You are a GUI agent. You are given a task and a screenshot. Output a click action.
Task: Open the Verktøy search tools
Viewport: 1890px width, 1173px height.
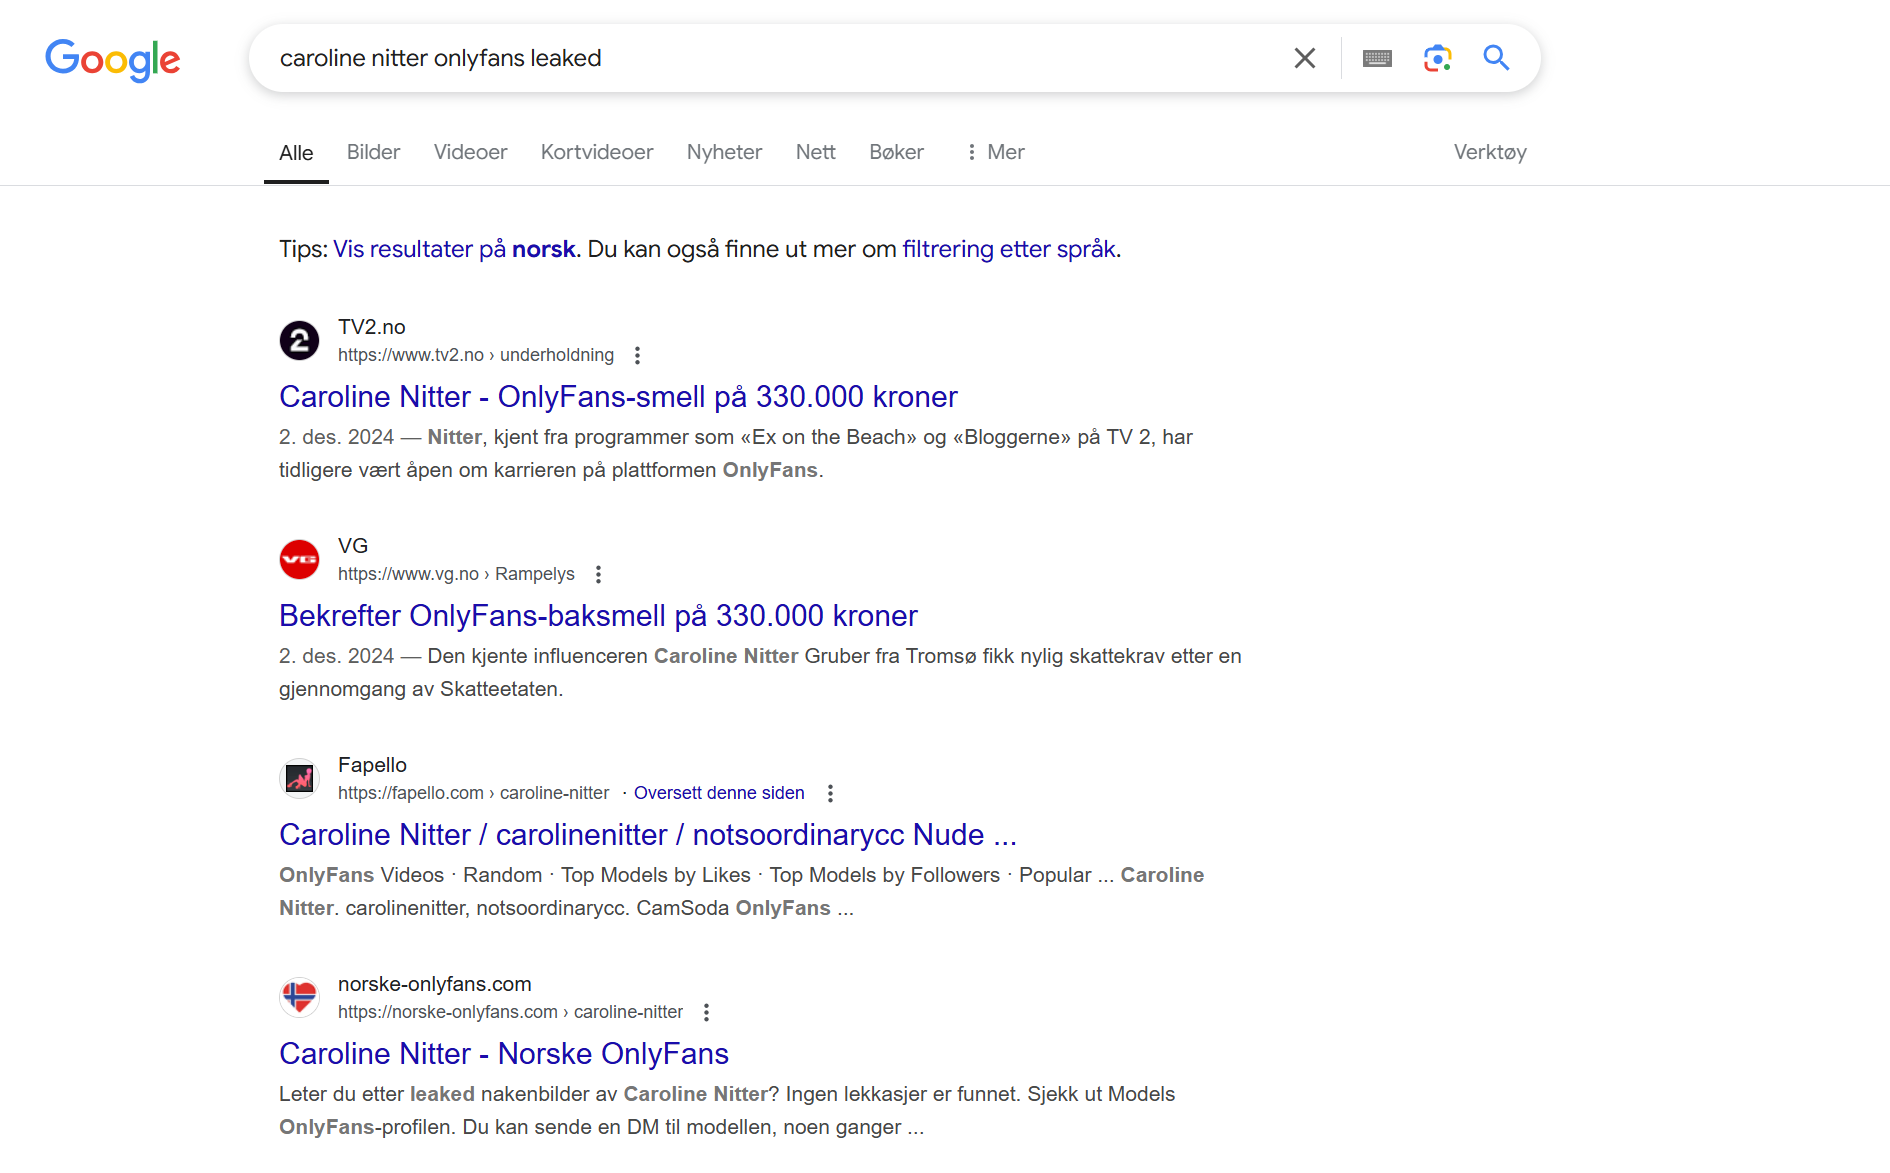(1490, 152)
